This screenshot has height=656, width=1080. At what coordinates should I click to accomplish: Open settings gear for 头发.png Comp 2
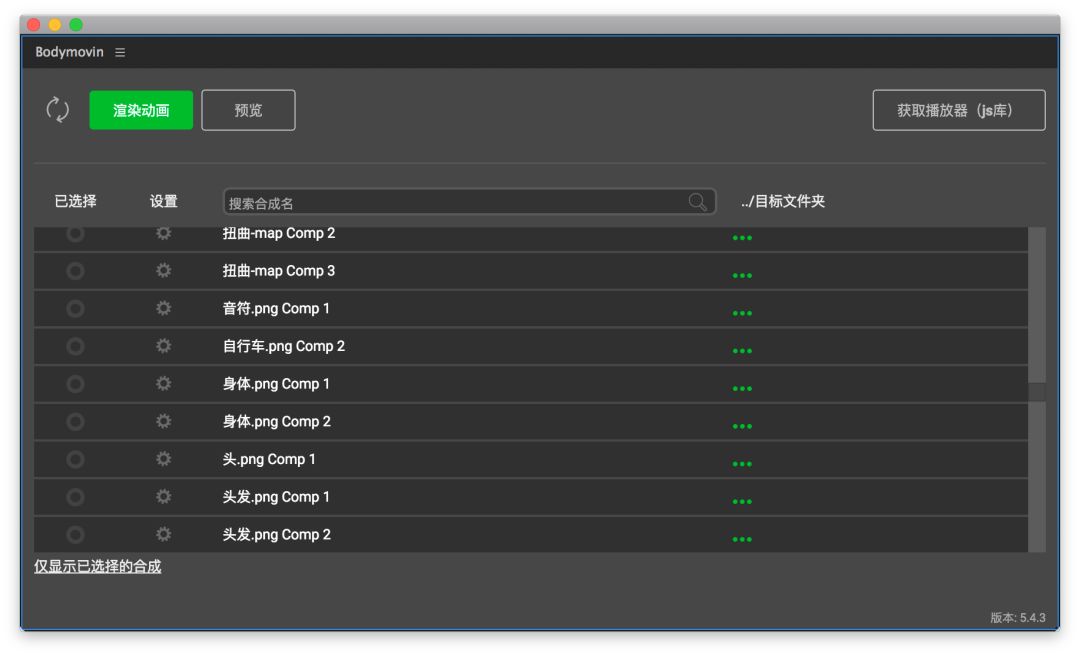click(163, 534)
